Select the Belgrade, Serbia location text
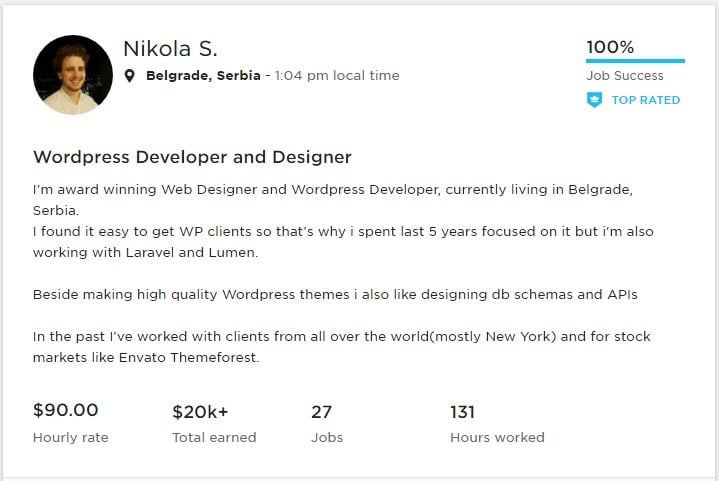 pos(203,76)
